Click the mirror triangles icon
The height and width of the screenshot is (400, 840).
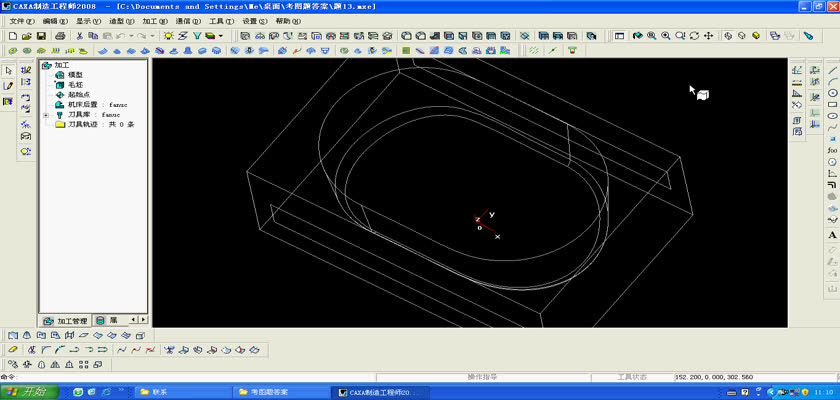(55, 365)
